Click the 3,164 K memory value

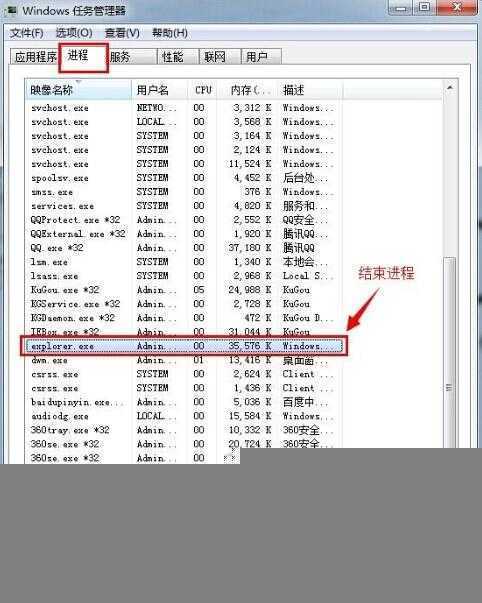coord(252,136)
